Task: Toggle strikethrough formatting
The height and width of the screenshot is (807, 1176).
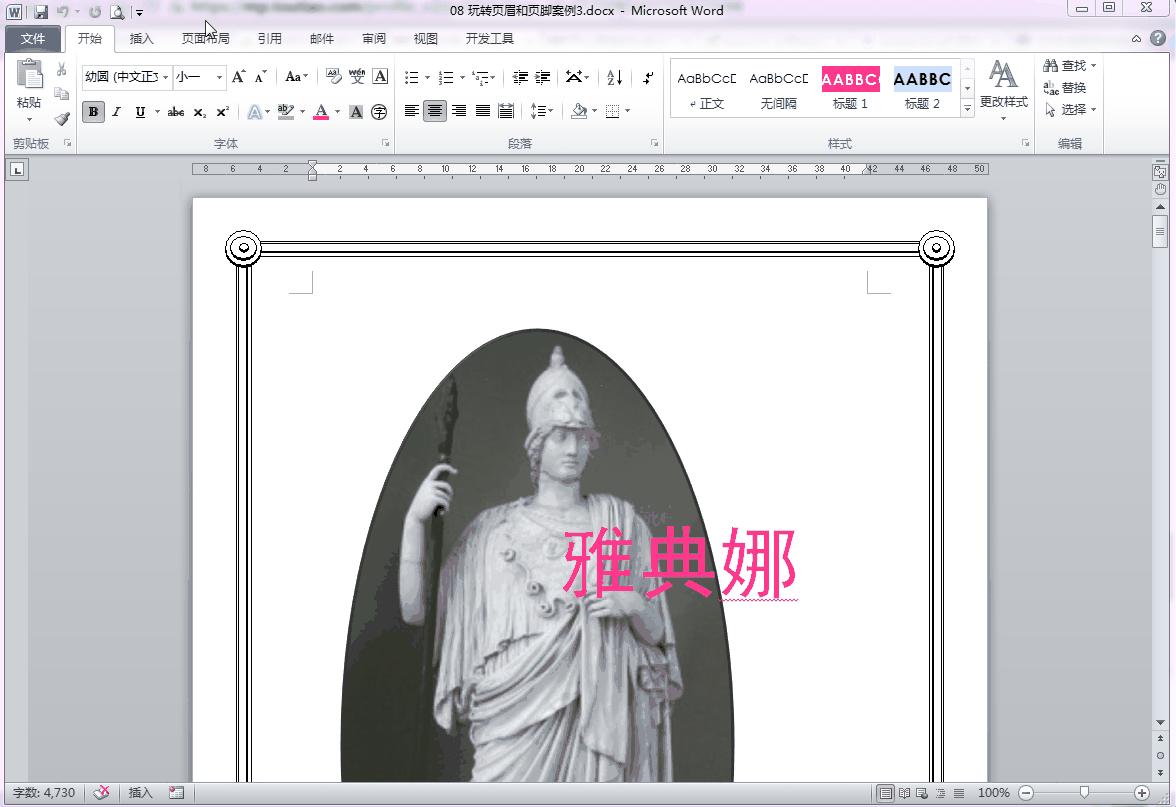Action: [175, 112]
